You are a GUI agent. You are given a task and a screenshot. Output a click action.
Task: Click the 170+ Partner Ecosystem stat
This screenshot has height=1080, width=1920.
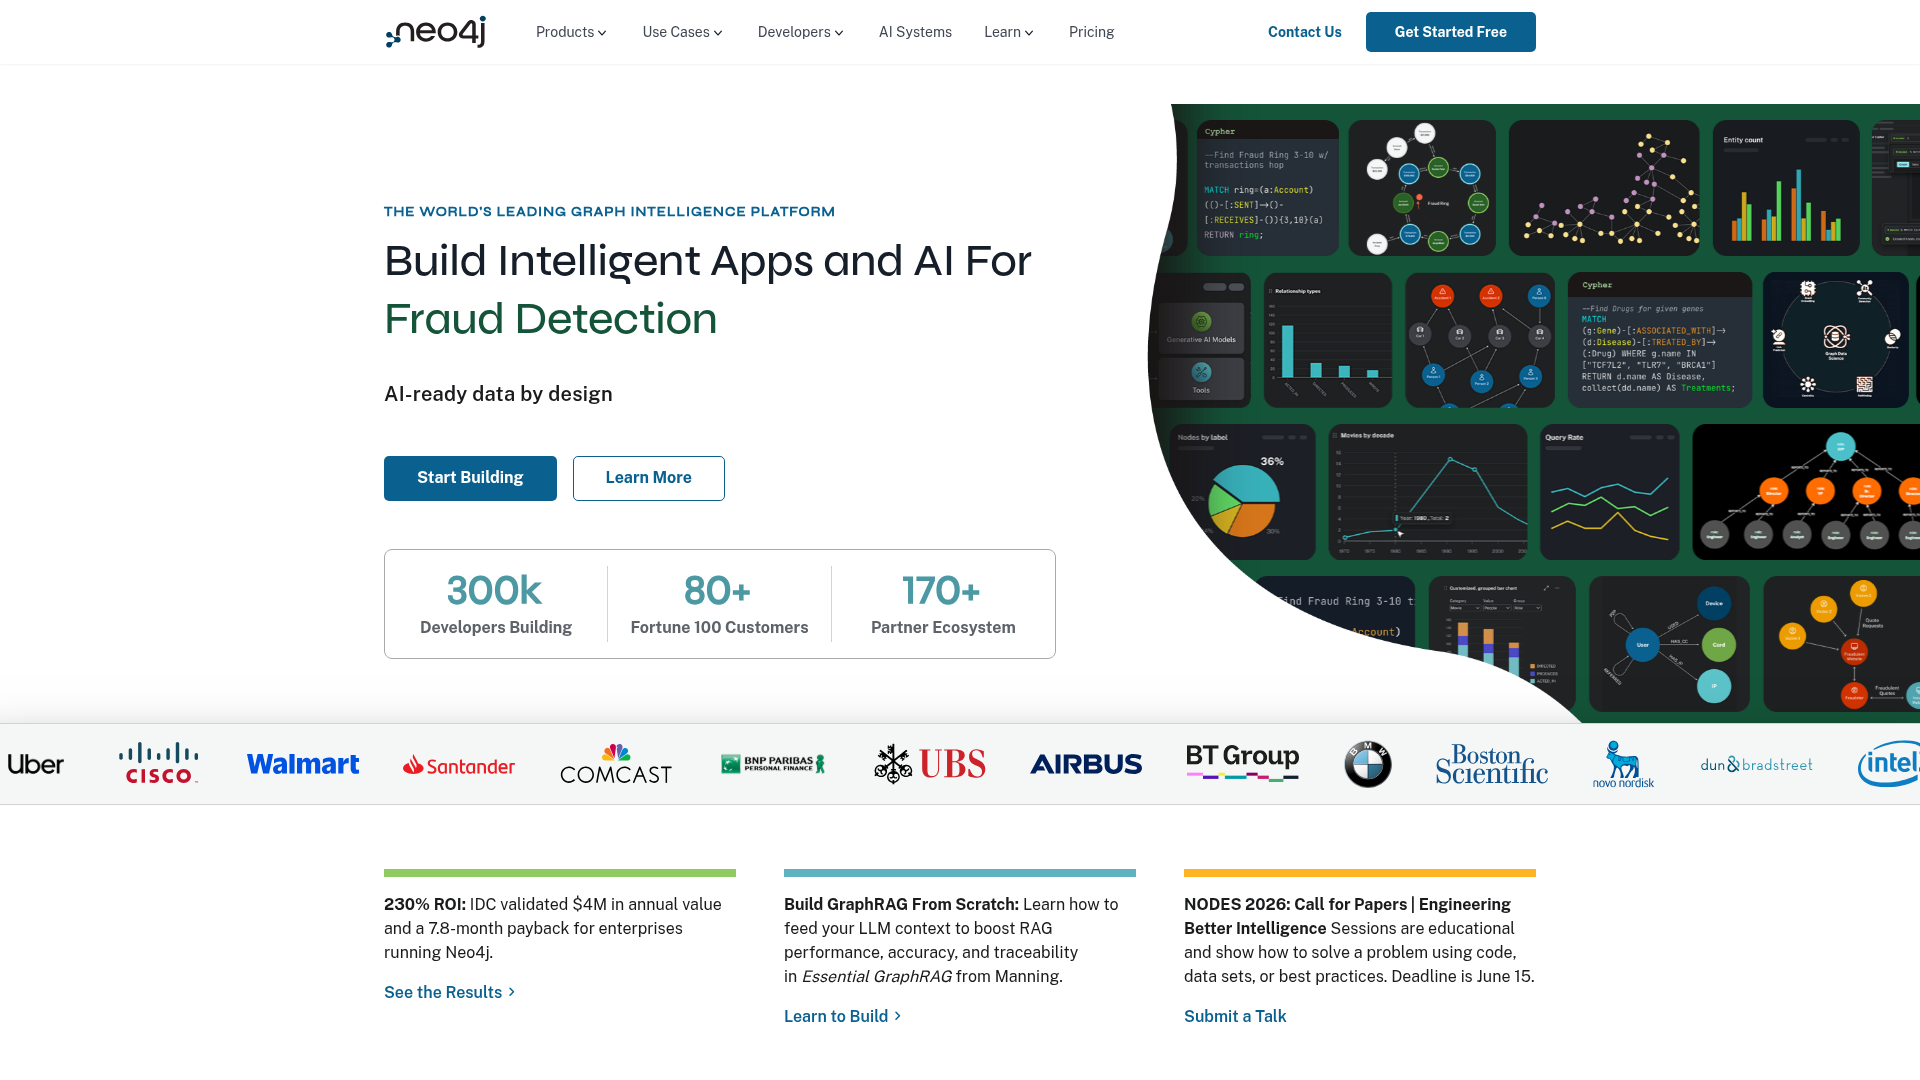point(943,604)
